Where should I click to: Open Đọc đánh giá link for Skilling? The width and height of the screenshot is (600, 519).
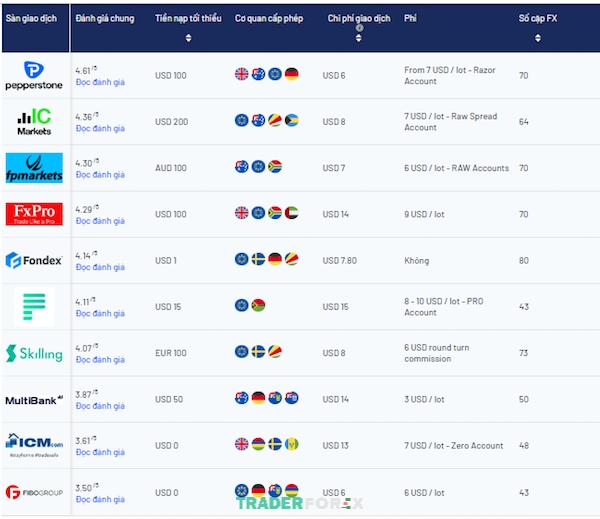click(100, 360)
